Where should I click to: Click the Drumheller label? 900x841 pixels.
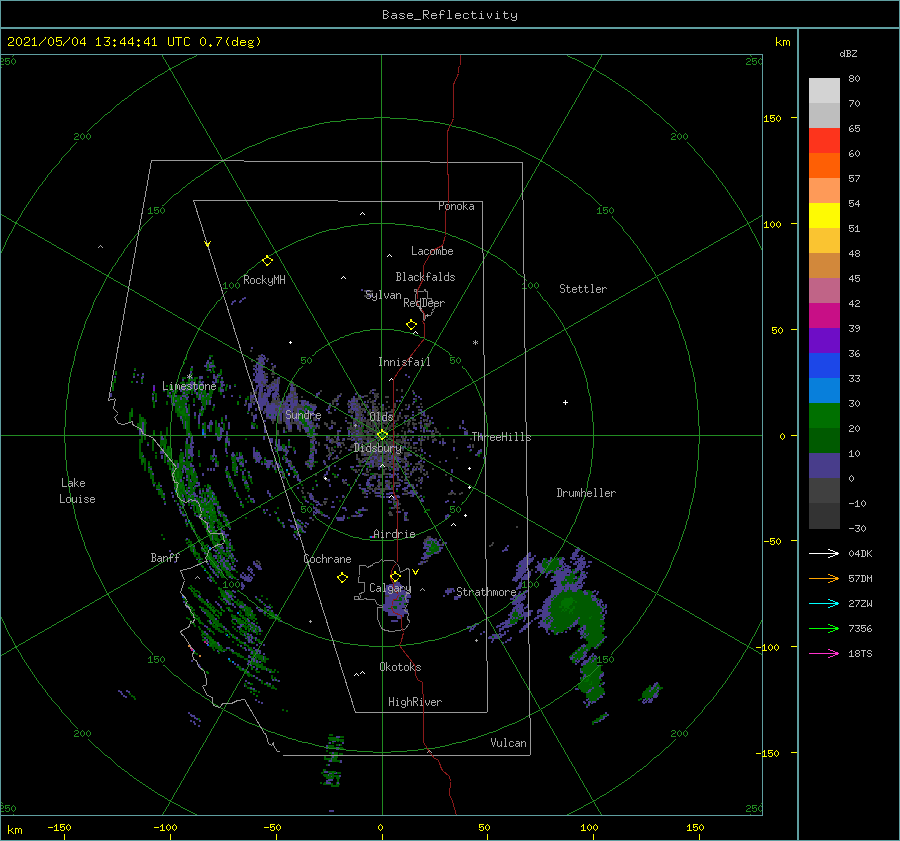pos(586,493)
